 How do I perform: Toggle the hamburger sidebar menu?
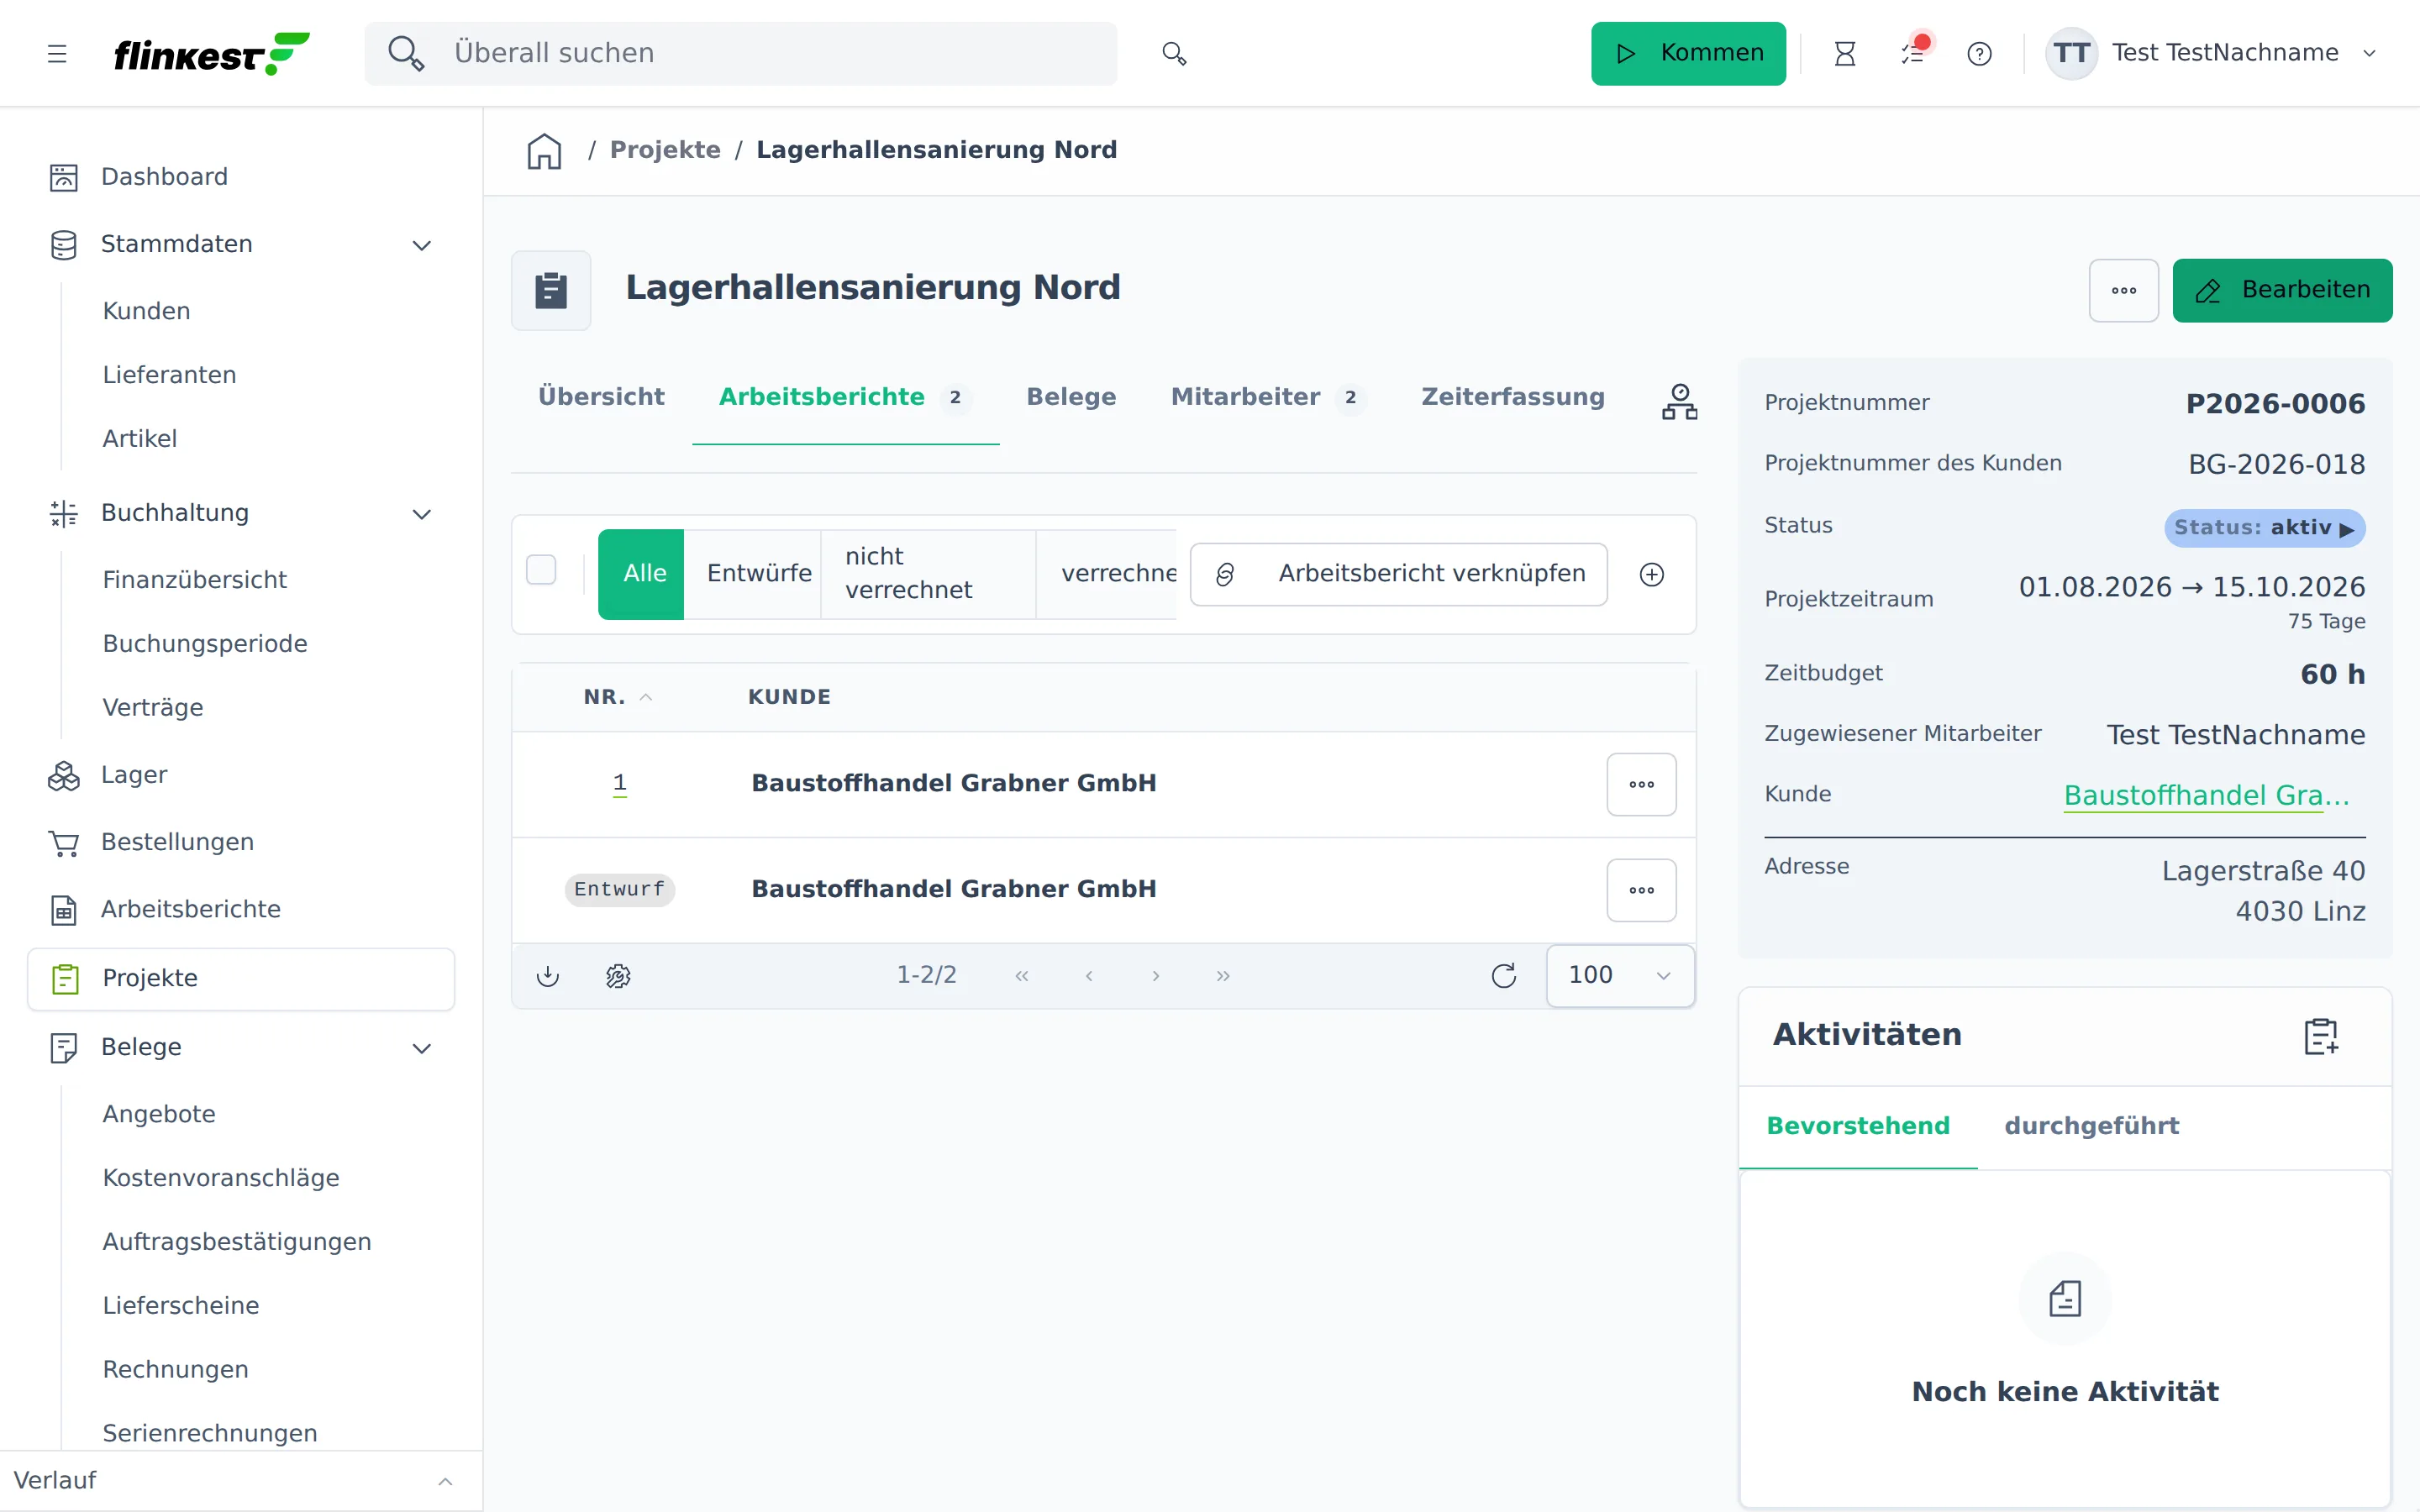click(57, 53)
